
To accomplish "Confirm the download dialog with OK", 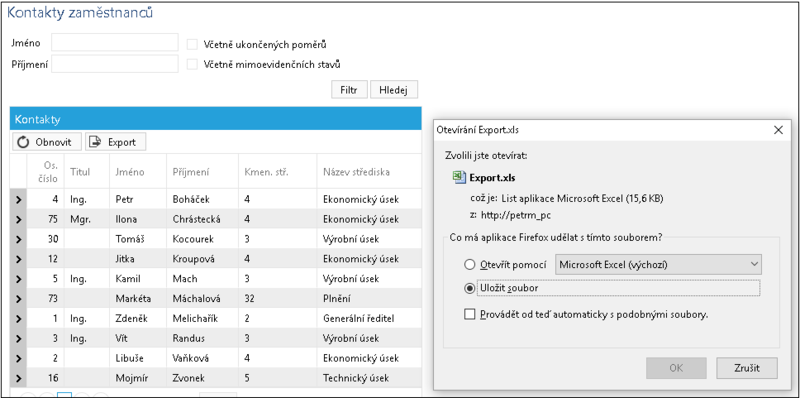I will (676, 368).
